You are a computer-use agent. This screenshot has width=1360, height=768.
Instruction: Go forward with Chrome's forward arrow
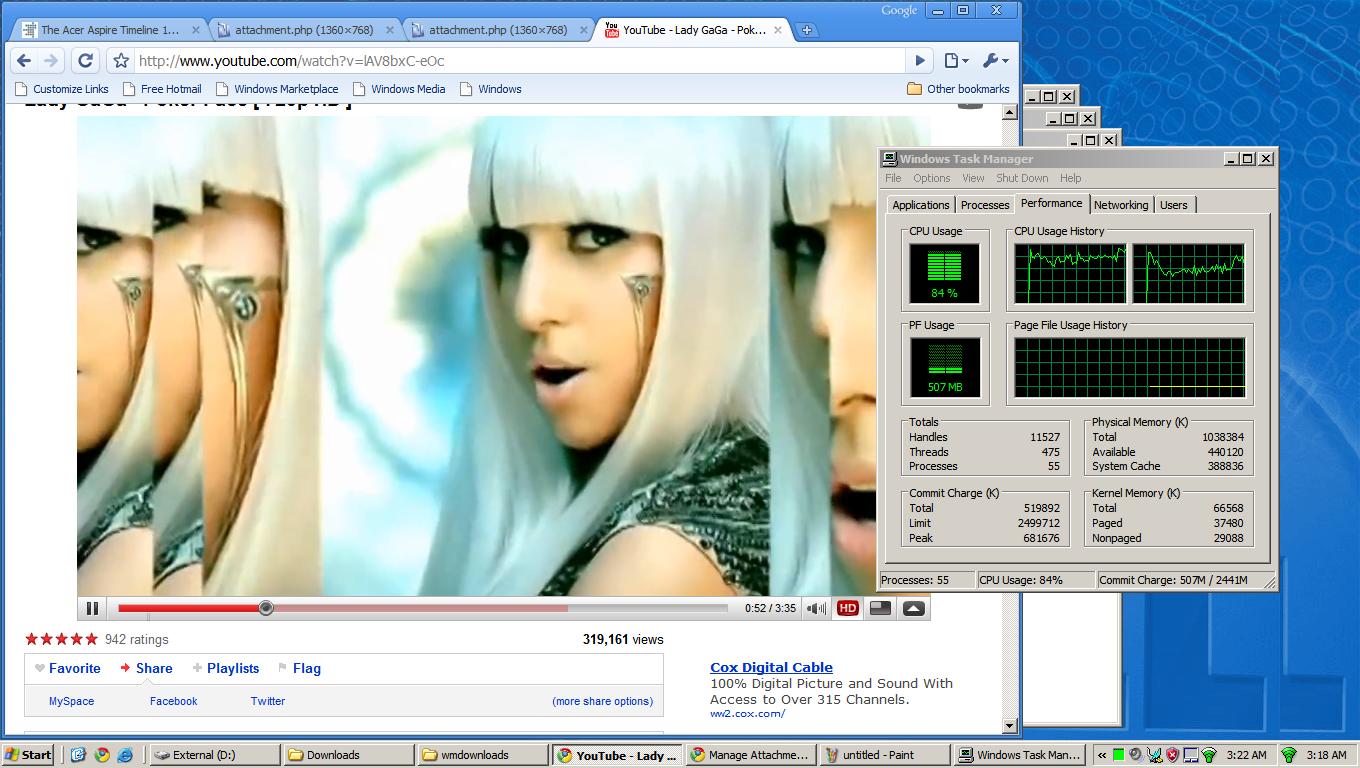point(51,61)
